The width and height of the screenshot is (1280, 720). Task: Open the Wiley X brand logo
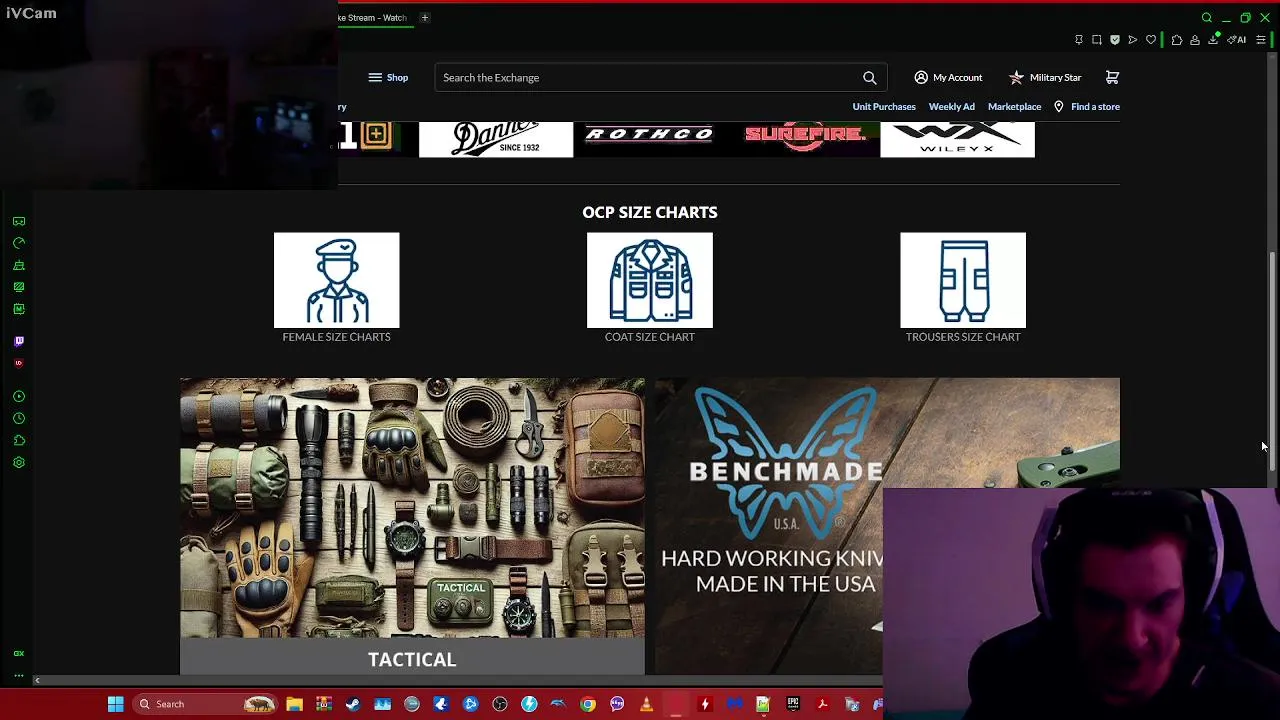point(957,139)
